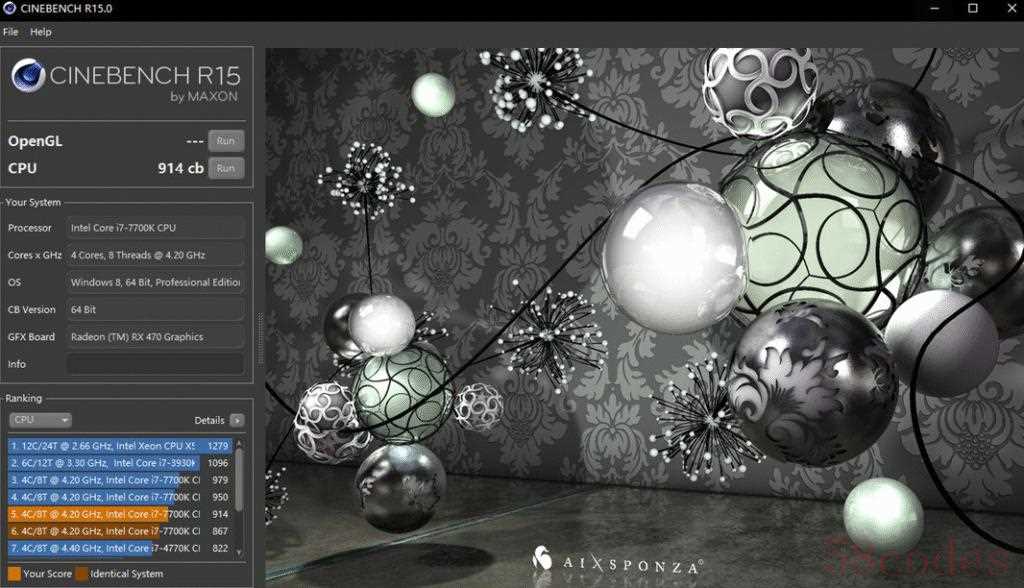Click the Processor field Intel Core i7-7700K

point(155,228)
